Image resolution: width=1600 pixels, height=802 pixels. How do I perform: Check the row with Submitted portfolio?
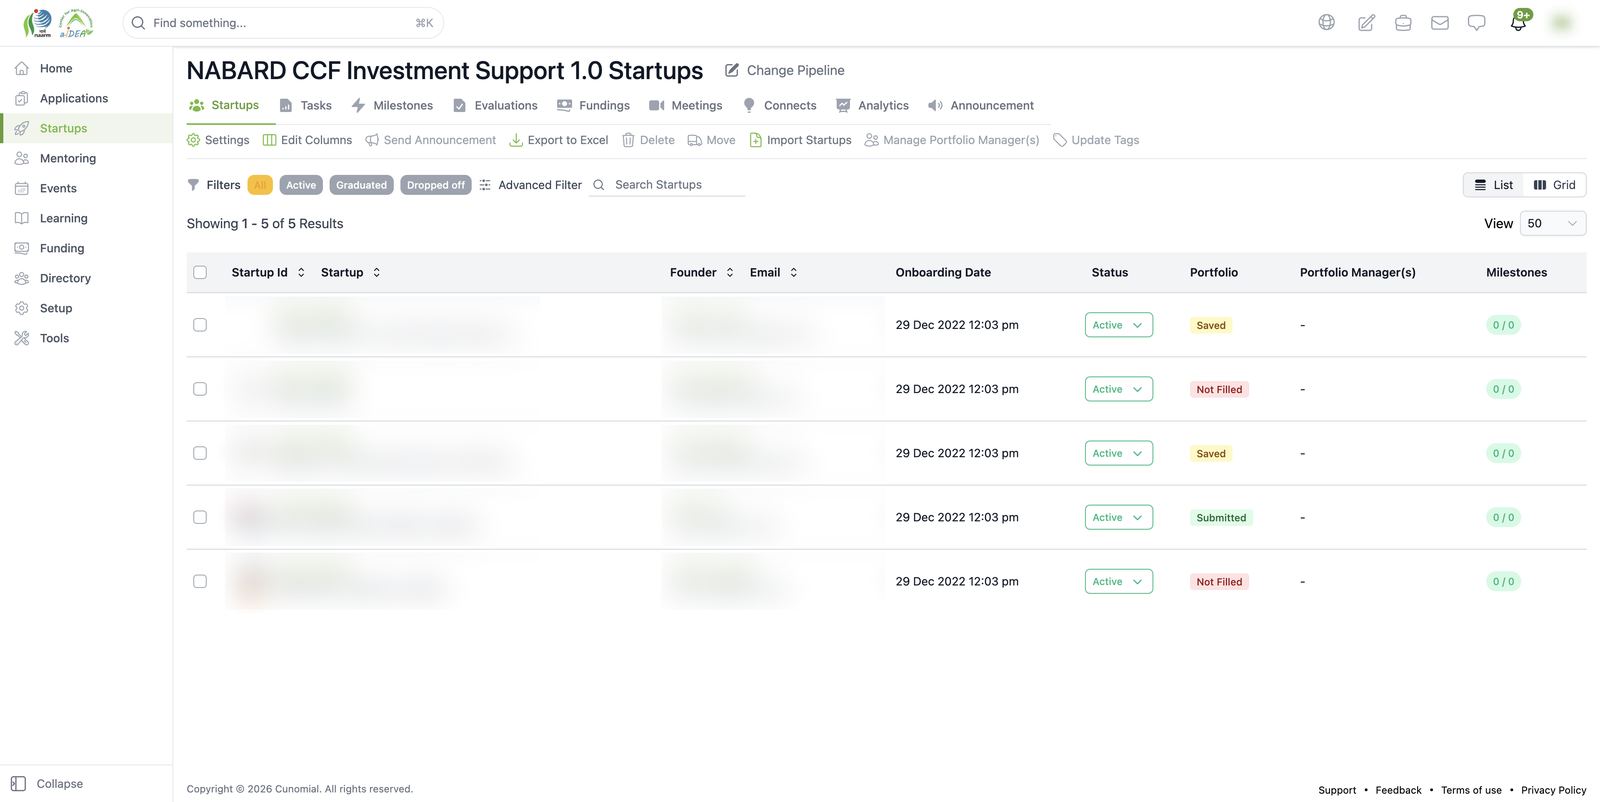[200, 517]
